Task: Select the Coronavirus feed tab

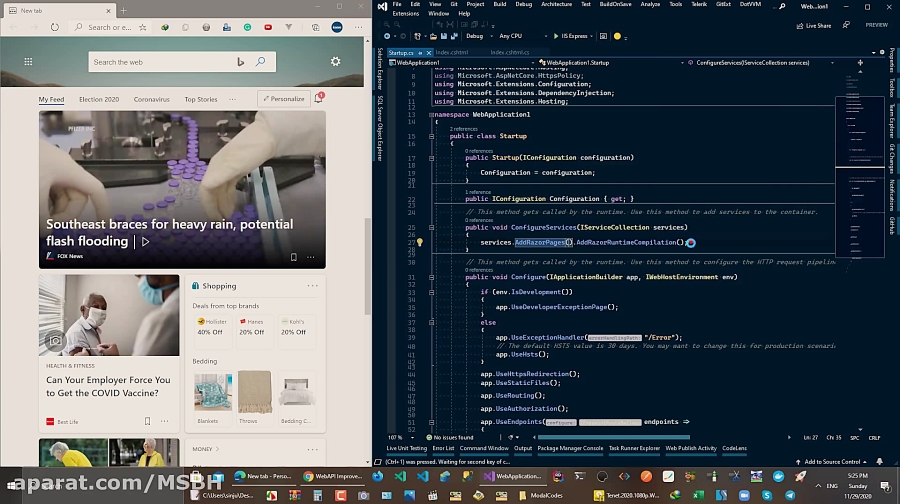Action: pos(152,99)
